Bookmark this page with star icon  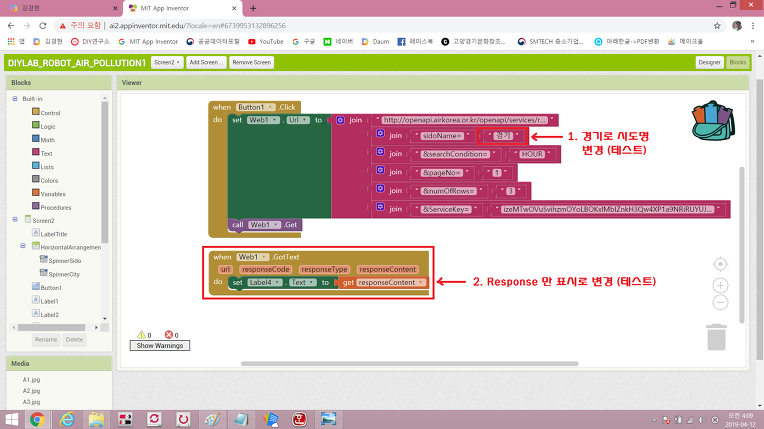click(x=717, y=26)
